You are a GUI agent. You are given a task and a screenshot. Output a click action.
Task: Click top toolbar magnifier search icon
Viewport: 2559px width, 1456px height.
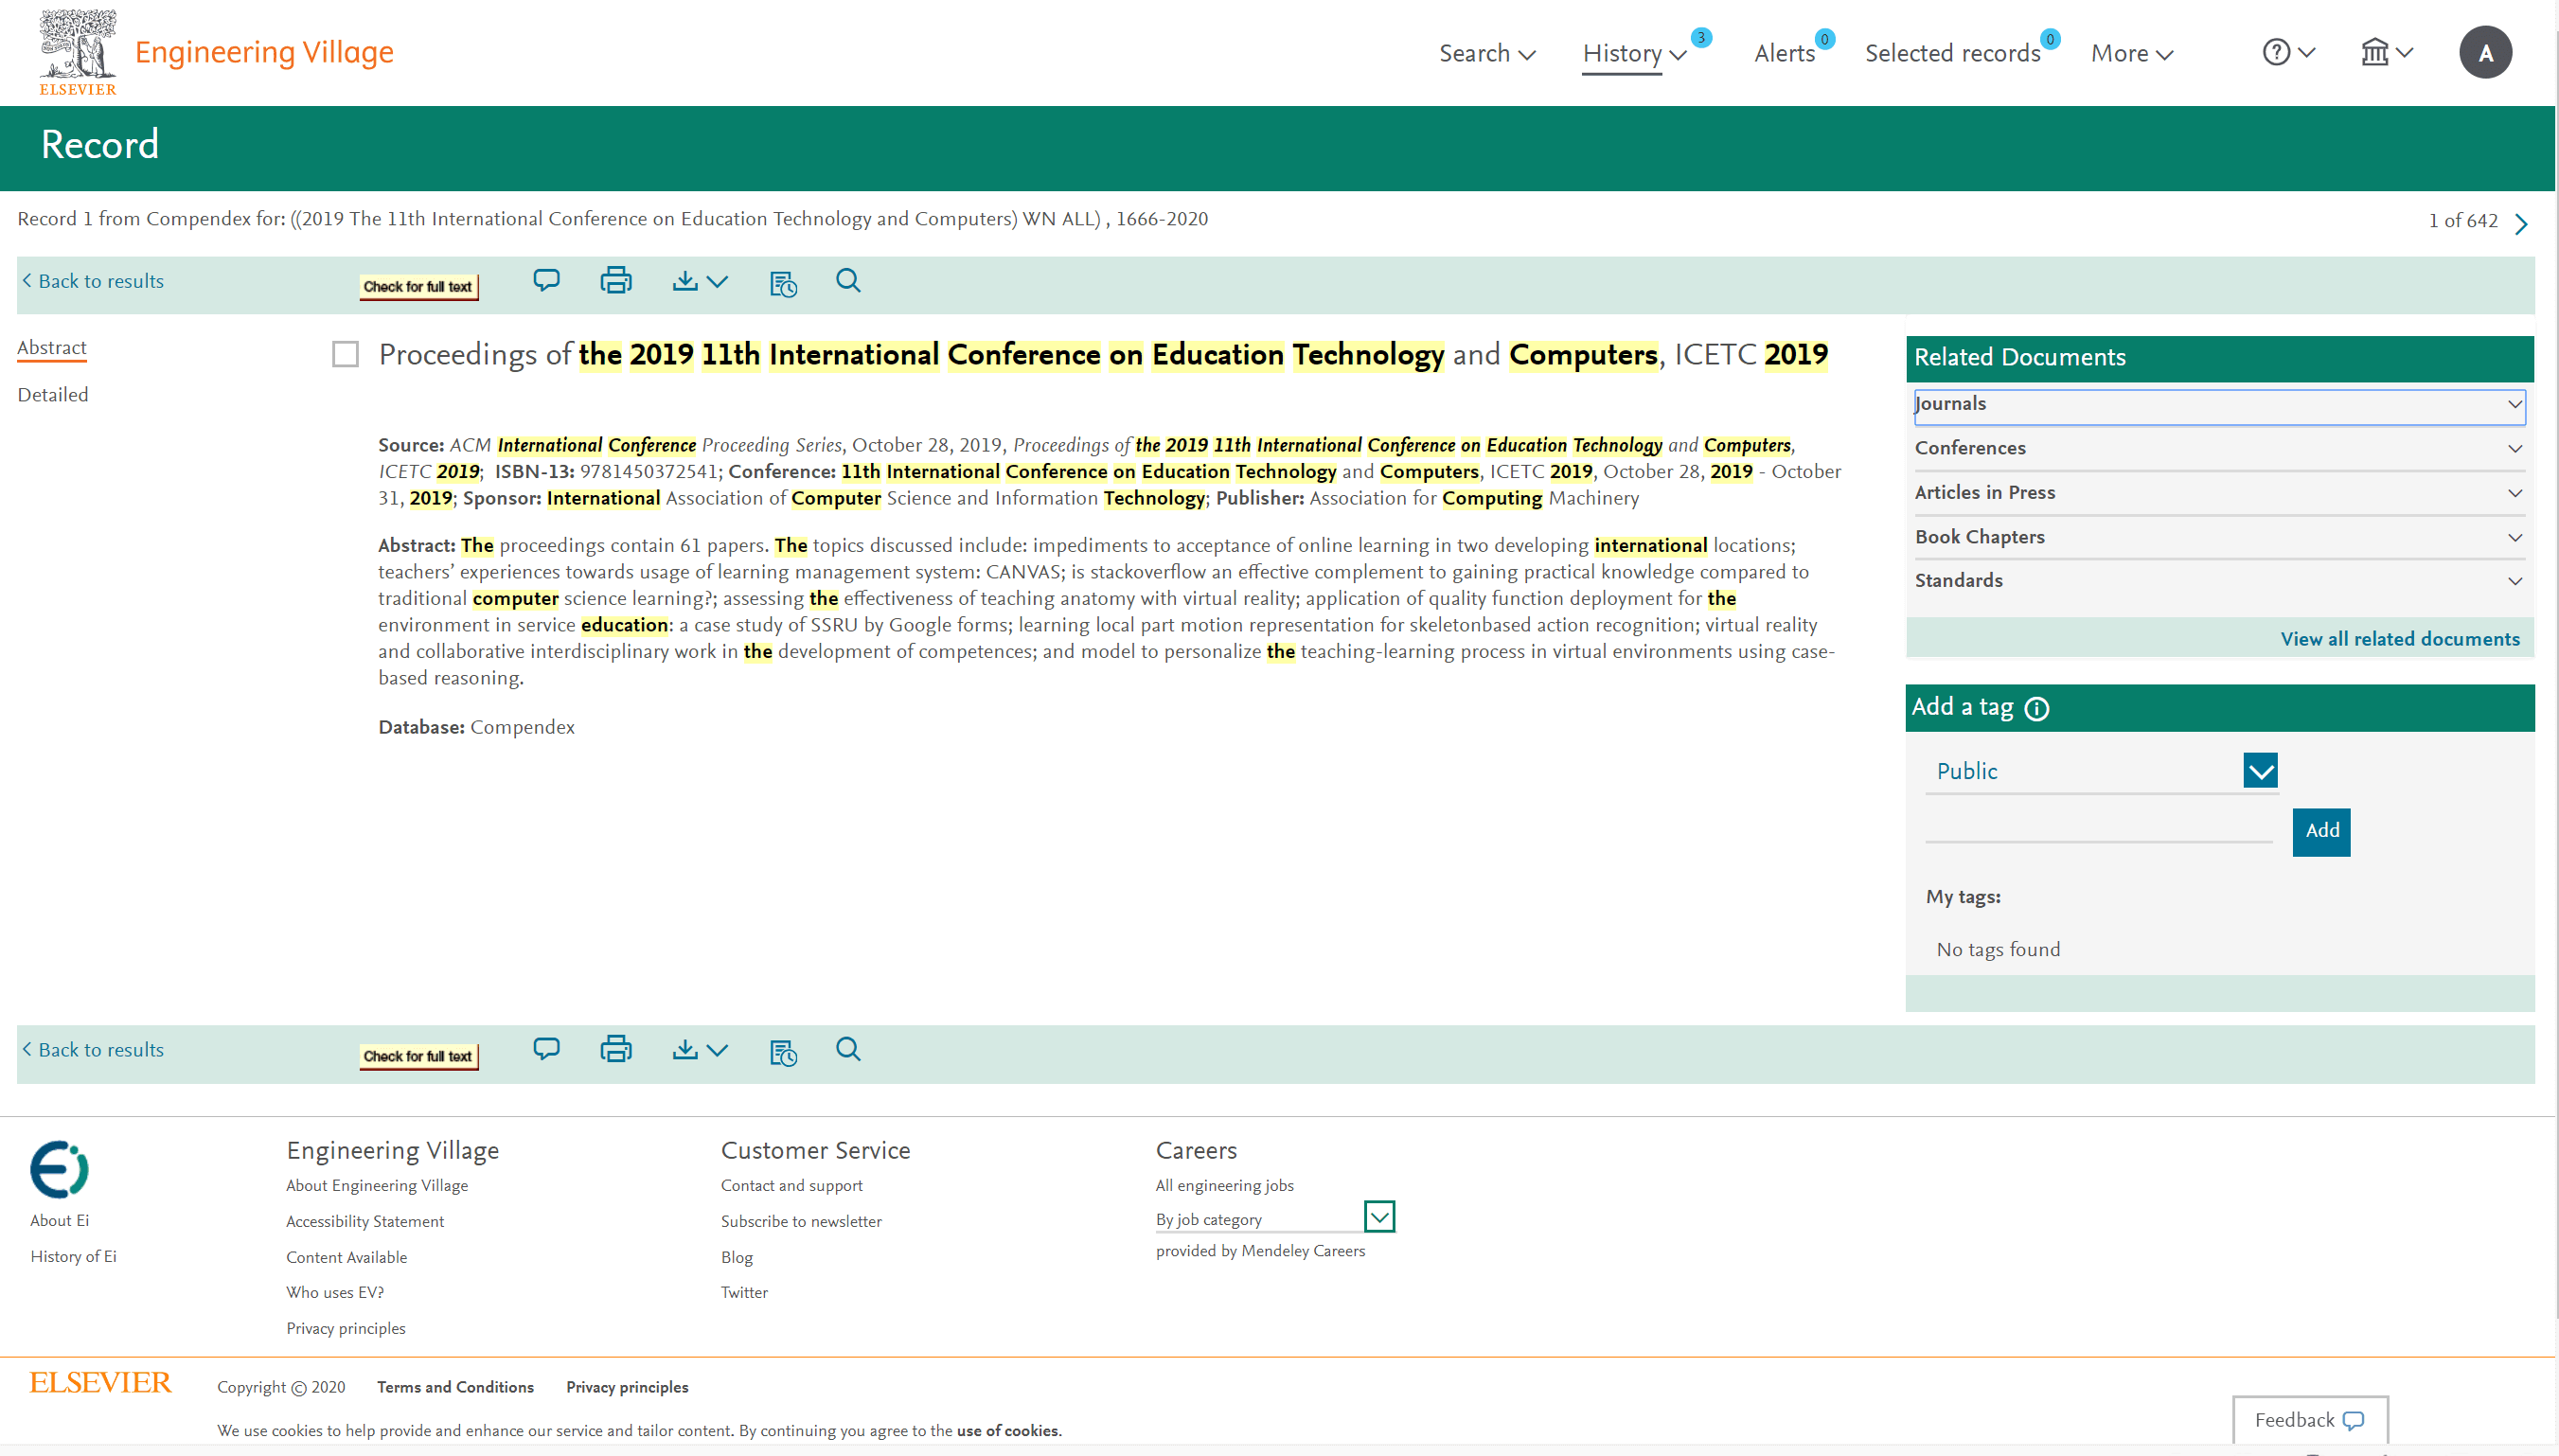(x=848, y=281)
